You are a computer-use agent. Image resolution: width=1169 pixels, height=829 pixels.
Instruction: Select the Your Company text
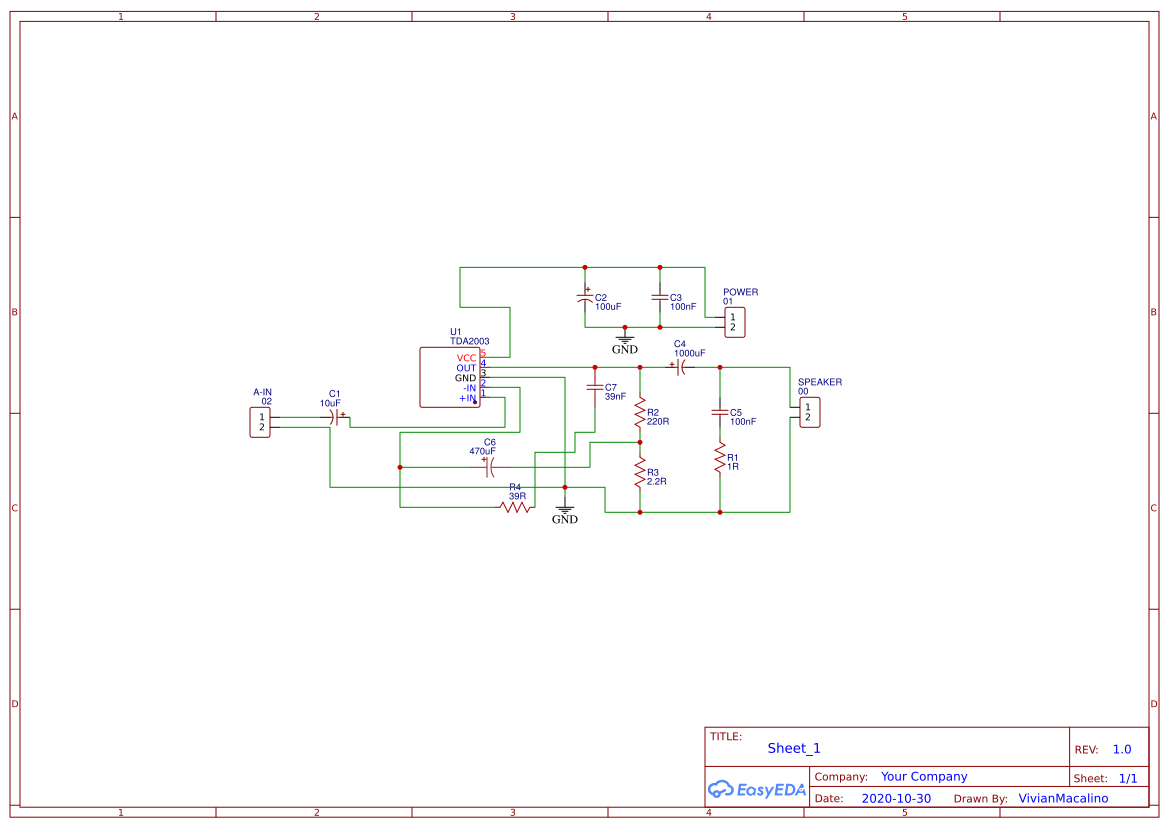924,777
